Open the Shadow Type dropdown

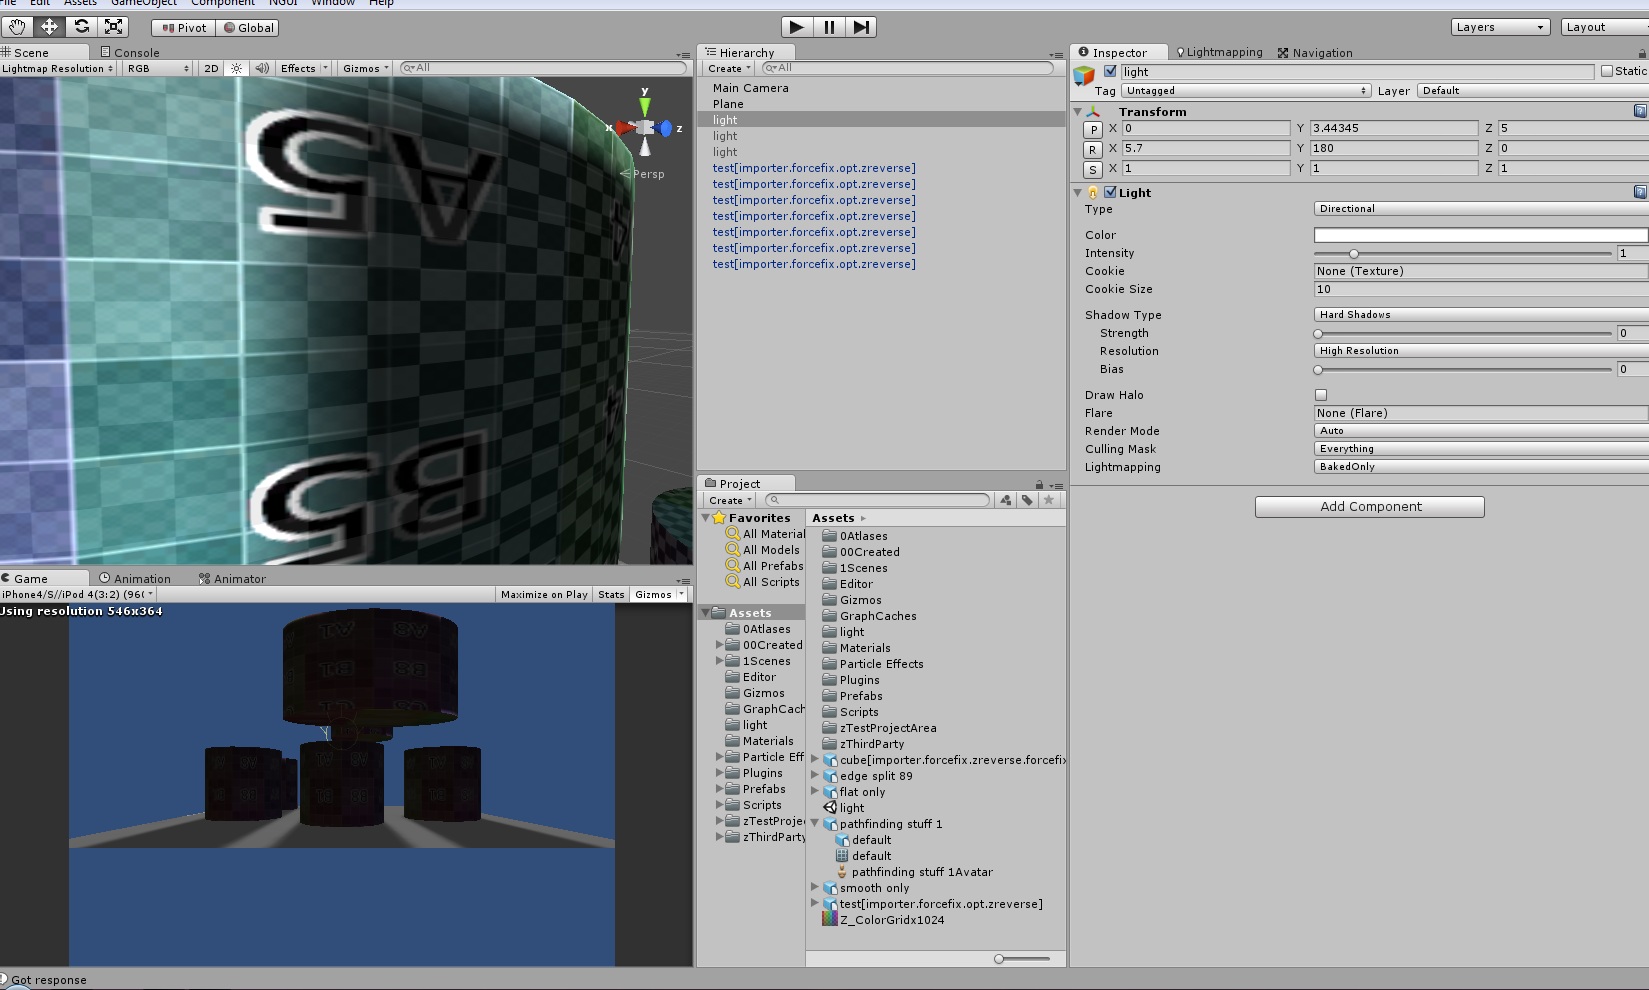click(1481, 315)
